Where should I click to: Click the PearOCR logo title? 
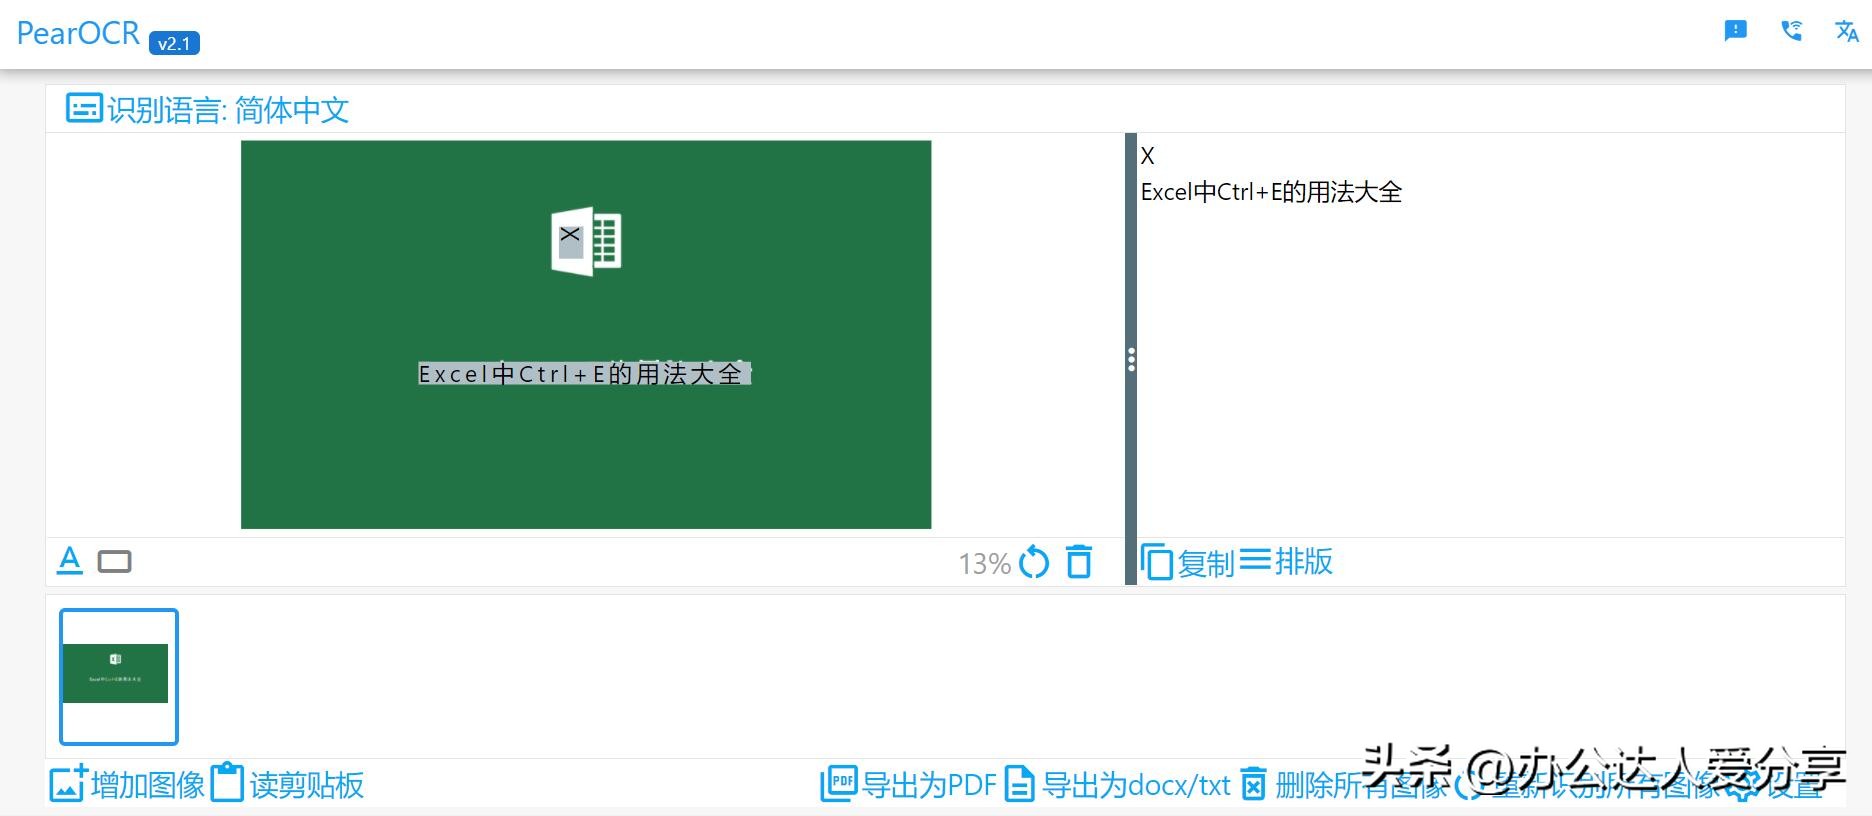click(78, 33)
